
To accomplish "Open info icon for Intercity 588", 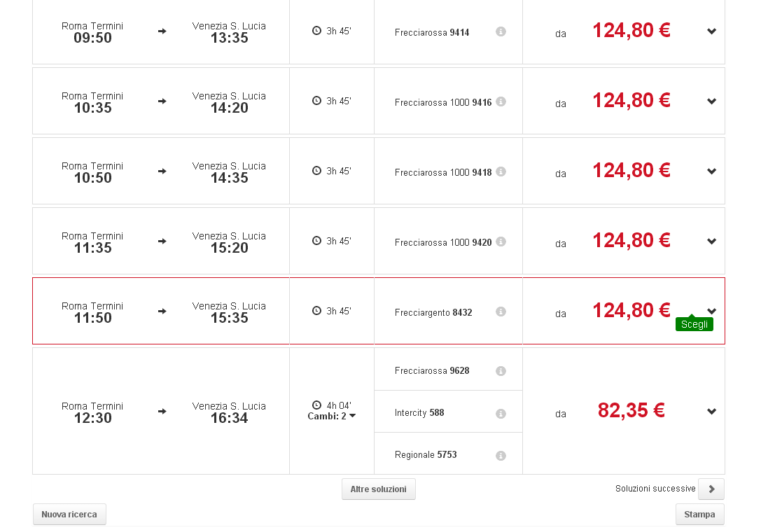I will (x=501, y=413).
